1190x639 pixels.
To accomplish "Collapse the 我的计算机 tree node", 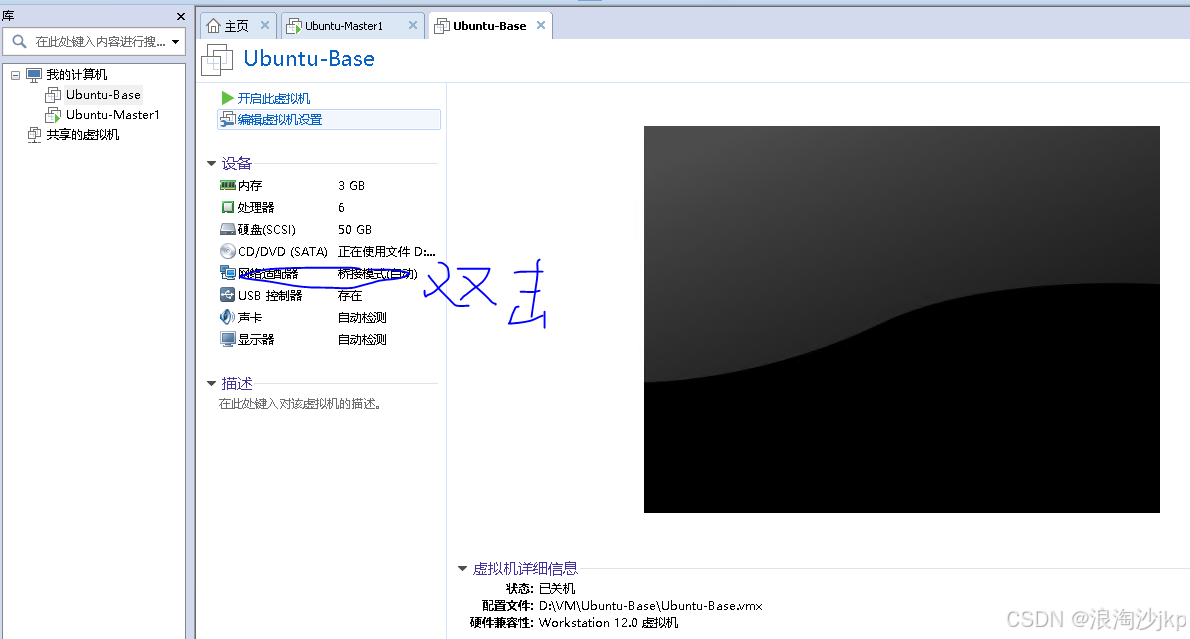I will click(x=15, y=75).
